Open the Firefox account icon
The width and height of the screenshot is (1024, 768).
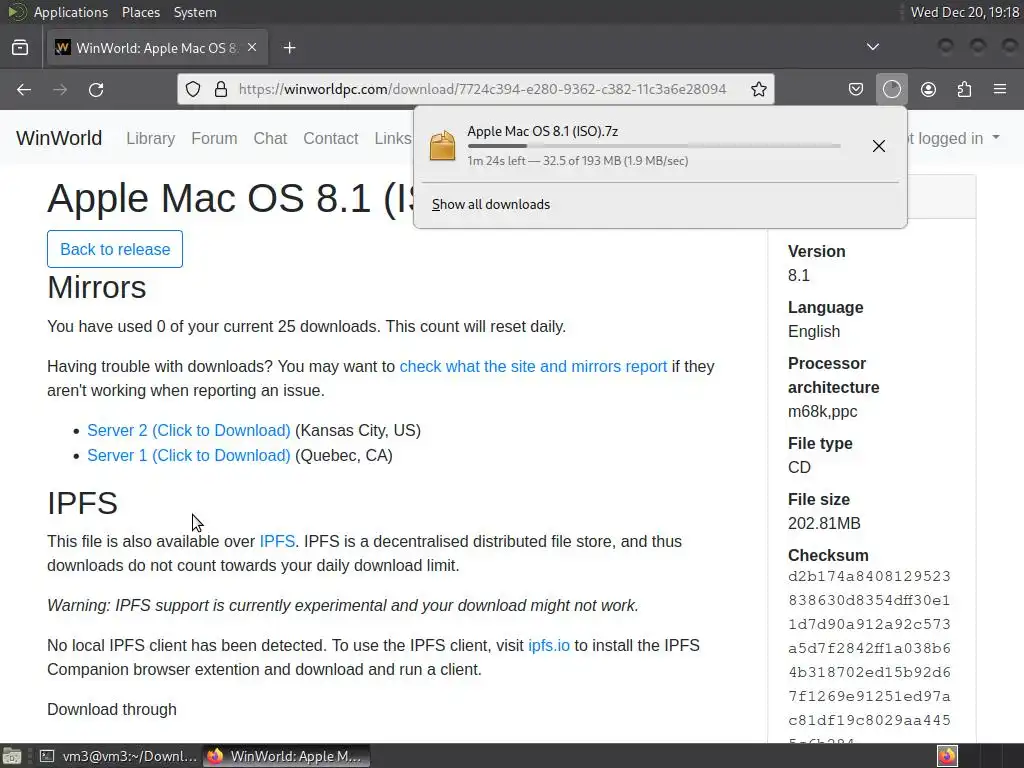(928, 89)
